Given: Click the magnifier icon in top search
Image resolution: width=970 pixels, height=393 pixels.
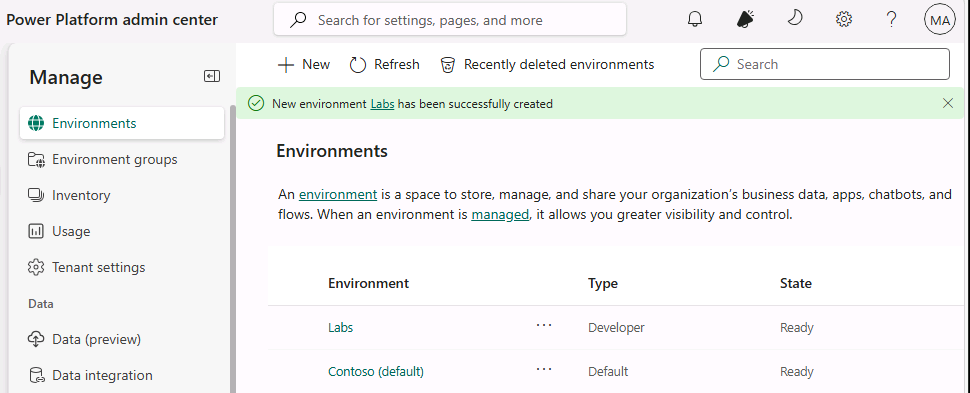Looking at the screenshot, I should 298,20.
